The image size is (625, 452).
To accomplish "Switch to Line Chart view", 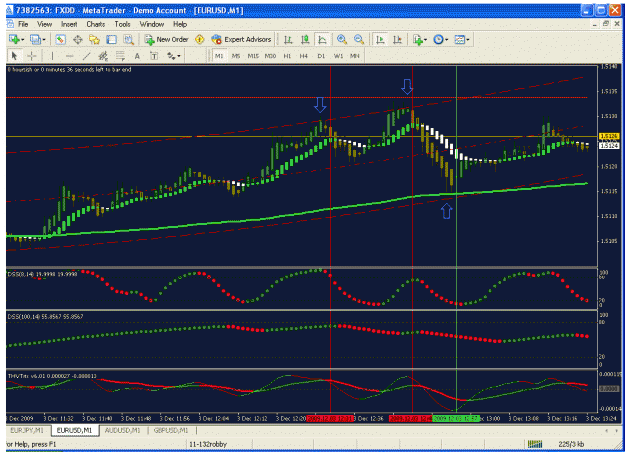I will pyautogui.click(x=322, y=39).
